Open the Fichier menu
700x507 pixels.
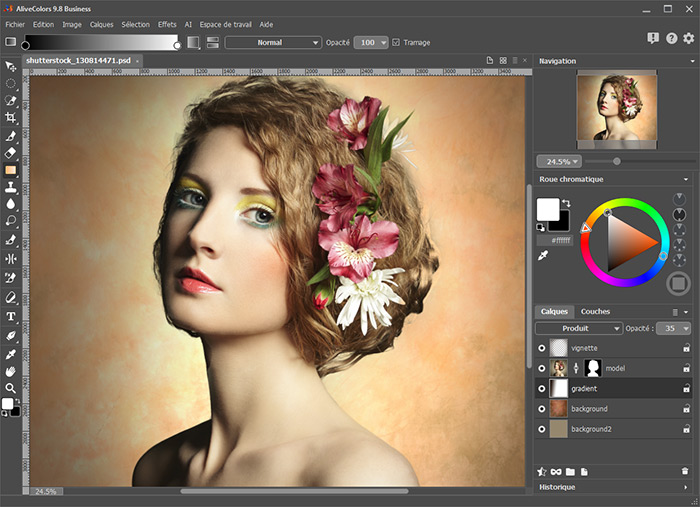pyautogui.click(x=15, y=25)
